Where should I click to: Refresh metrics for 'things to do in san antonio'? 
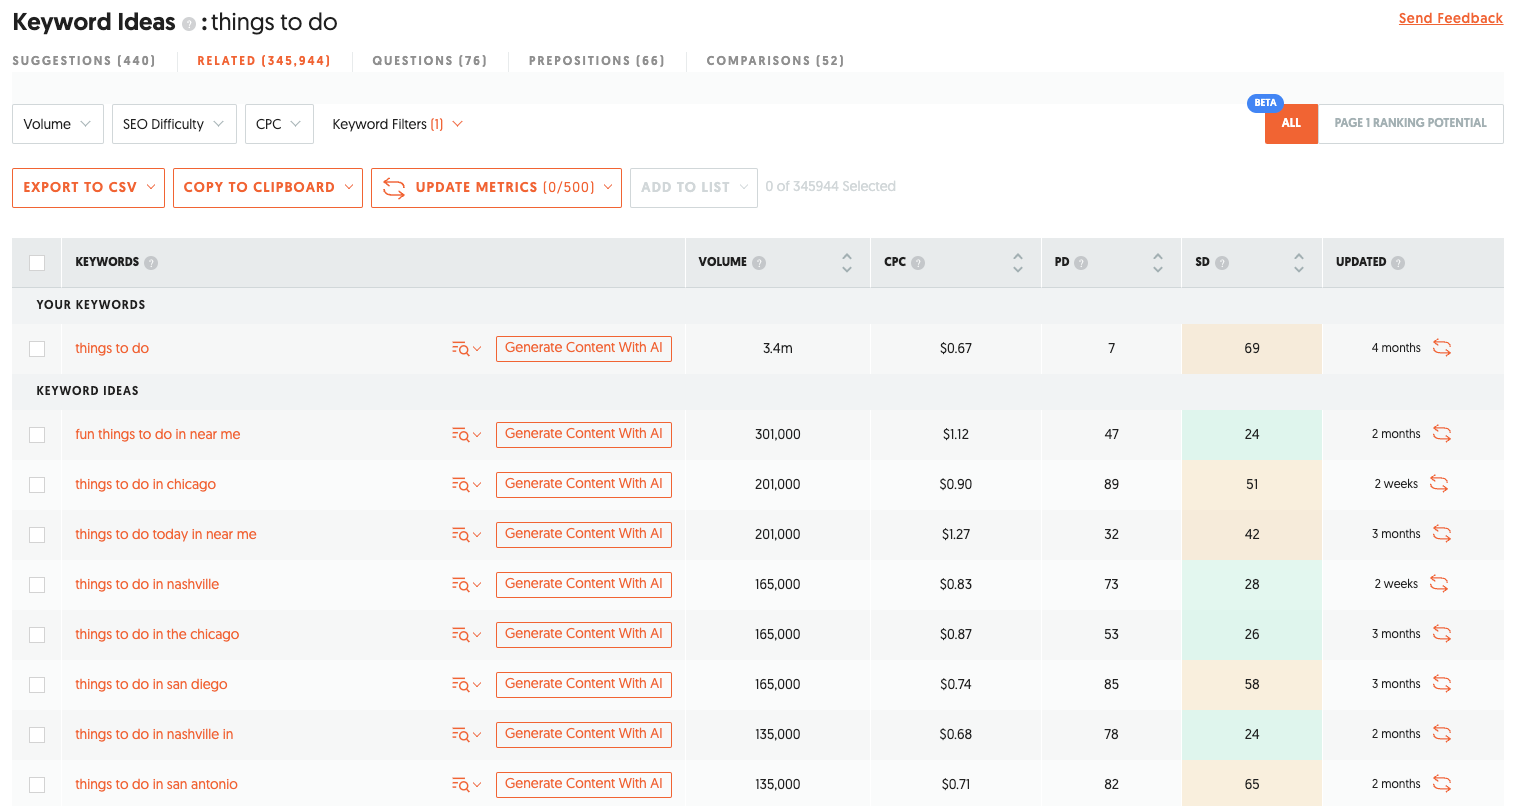tap(1441, 784)
